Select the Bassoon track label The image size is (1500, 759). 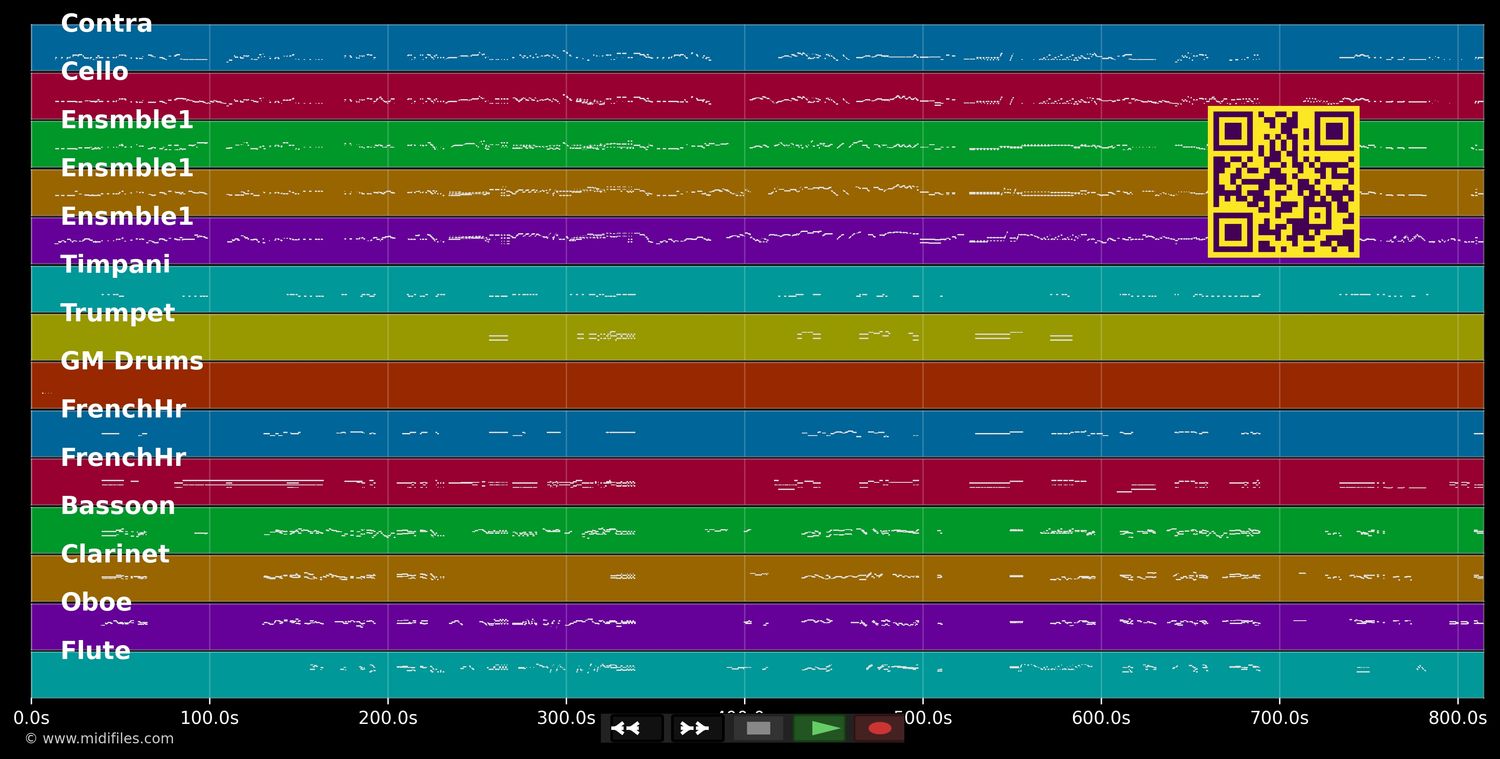(x=118, y=506)
